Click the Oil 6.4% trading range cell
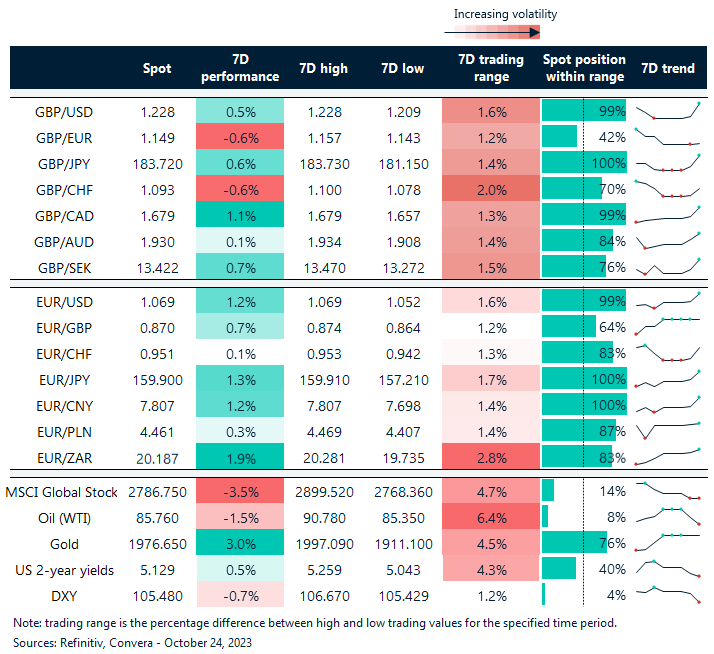 point(489,516)
